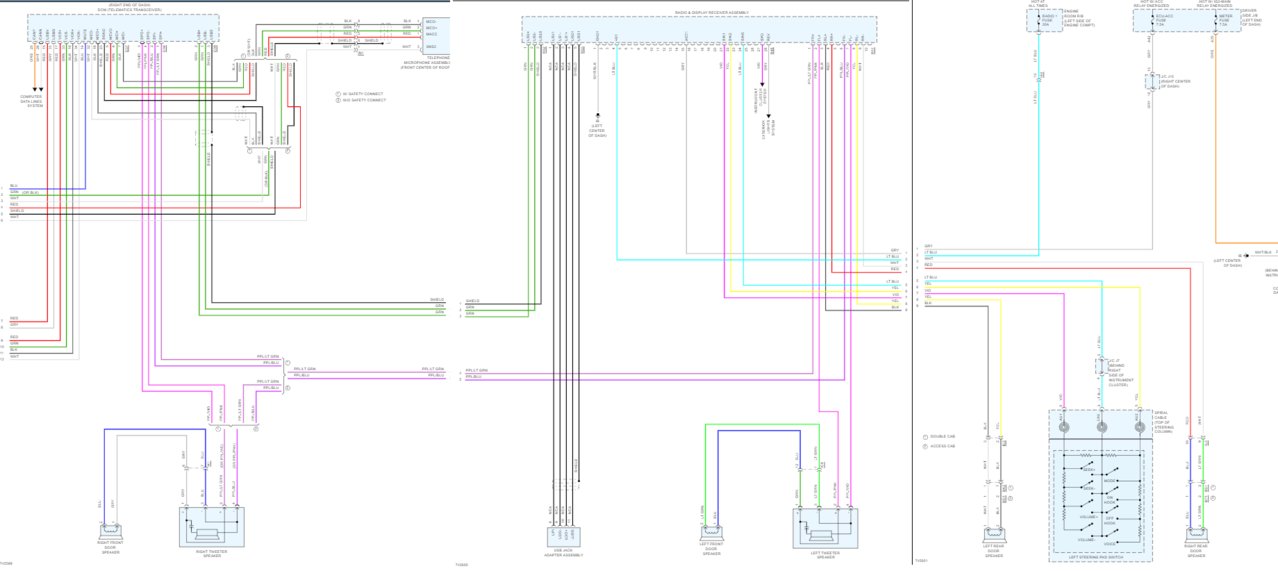Image resolution: width=1278 pixels, height=571 pixels.
Task: Click the Computer Data Lines System label
Action: tap(32, 100)
